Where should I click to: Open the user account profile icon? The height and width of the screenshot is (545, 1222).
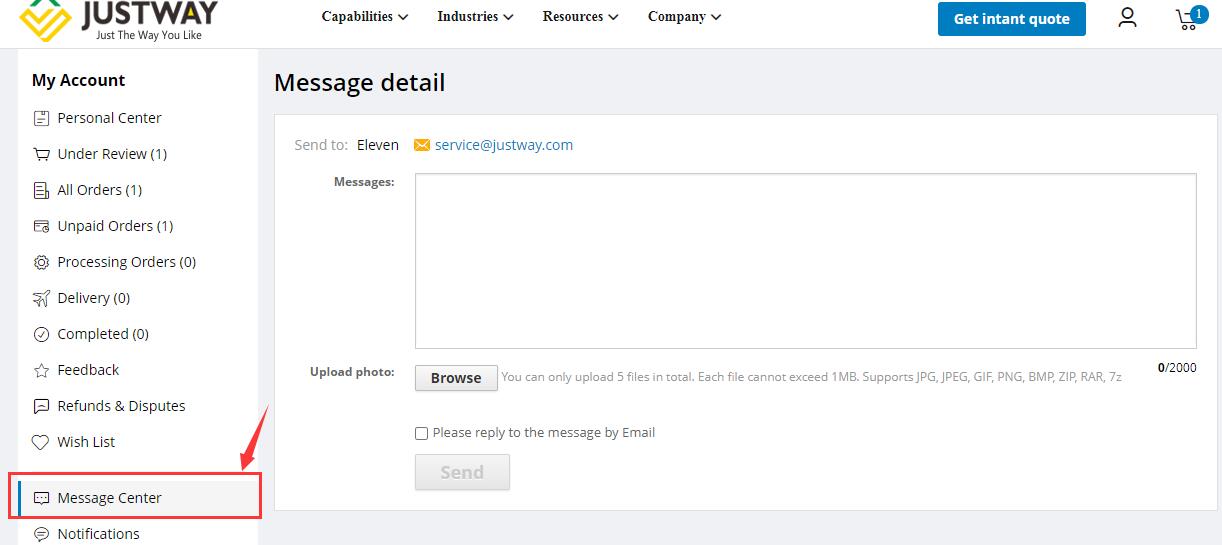coord(1127,17)
